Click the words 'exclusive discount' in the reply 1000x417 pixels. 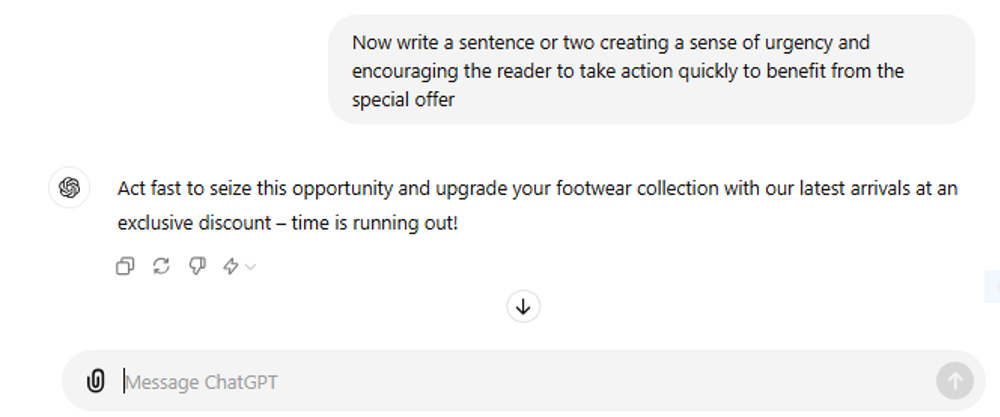pyautogui.click(x=195, y=223)
